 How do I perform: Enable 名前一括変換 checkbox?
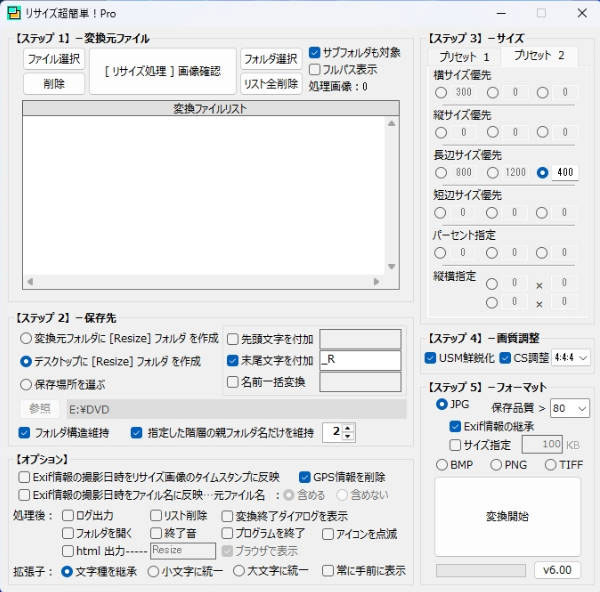pos(233,382)
